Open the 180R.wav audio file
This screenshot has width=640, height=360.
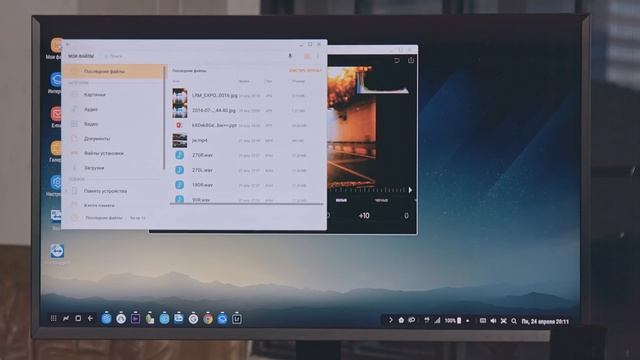click(247, 185)
